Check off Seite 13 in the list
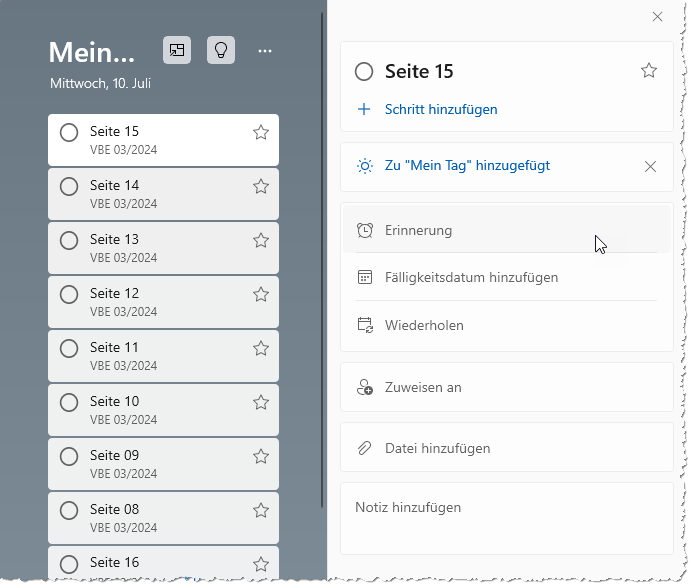 (x=69, y=240)
